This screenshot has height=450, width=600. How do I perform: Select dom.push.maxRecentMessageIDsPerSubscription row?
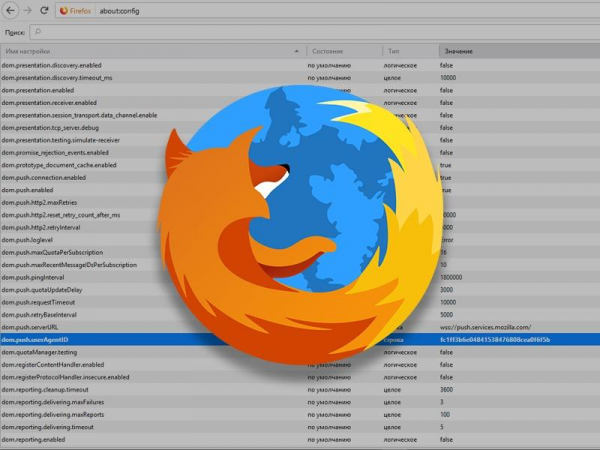pyautogui.click(x=300, y=265)
